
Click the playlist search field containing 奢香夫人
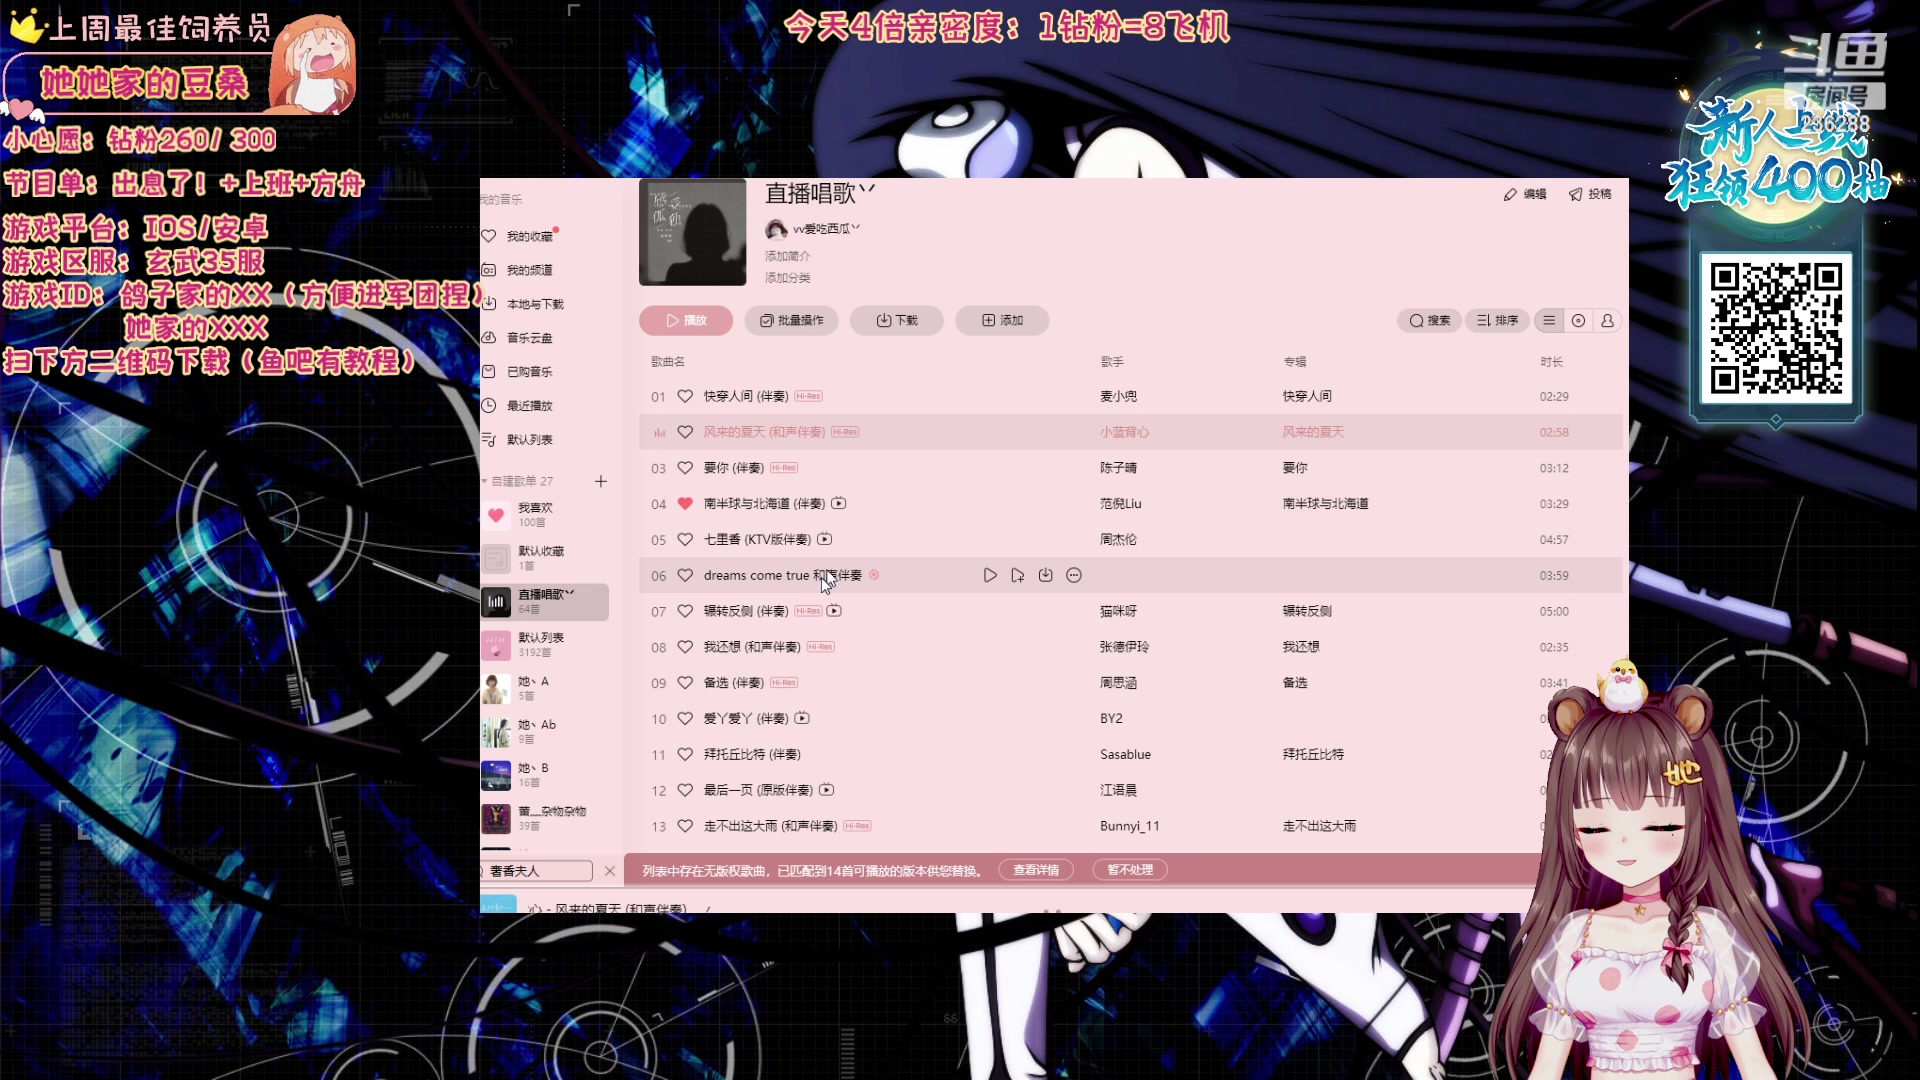tap(538, 871)
